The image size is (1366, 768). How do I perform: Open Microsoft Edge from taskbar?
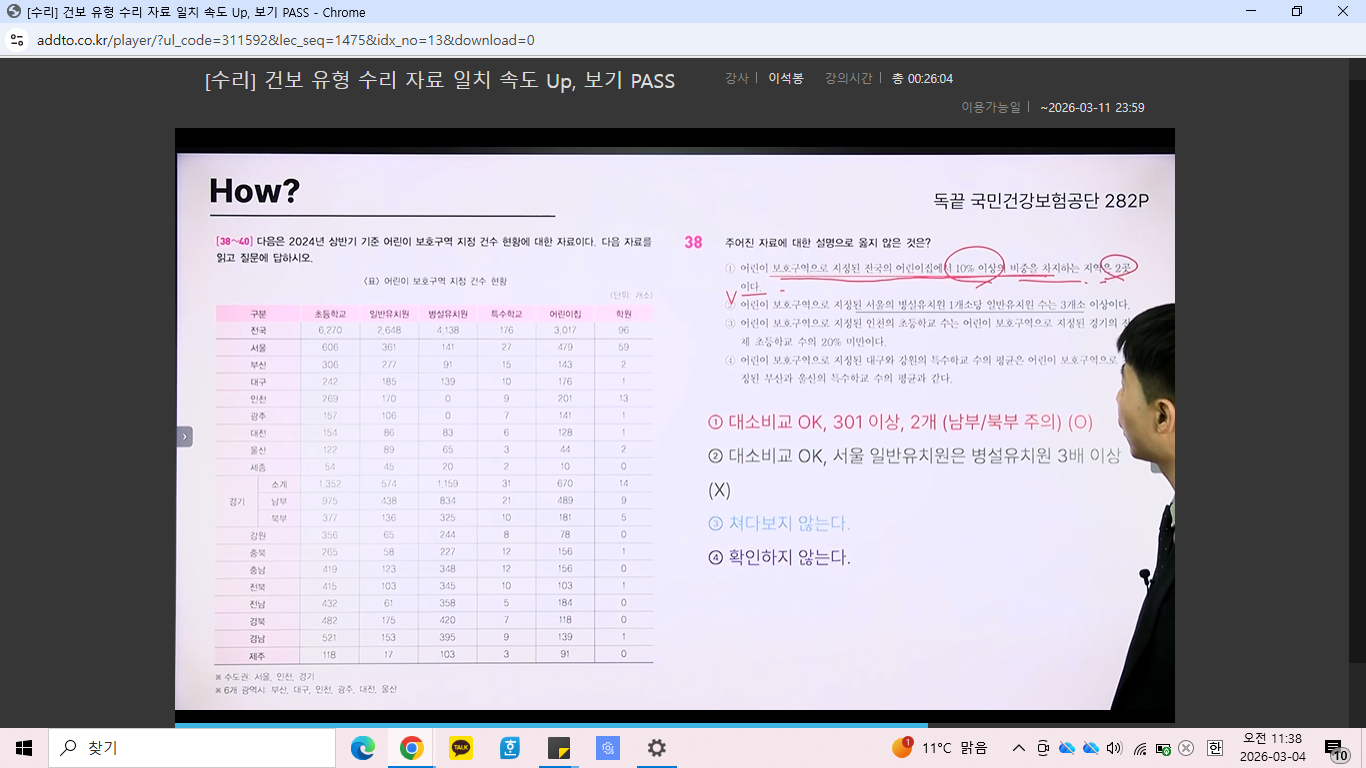(x=363, y=748)
